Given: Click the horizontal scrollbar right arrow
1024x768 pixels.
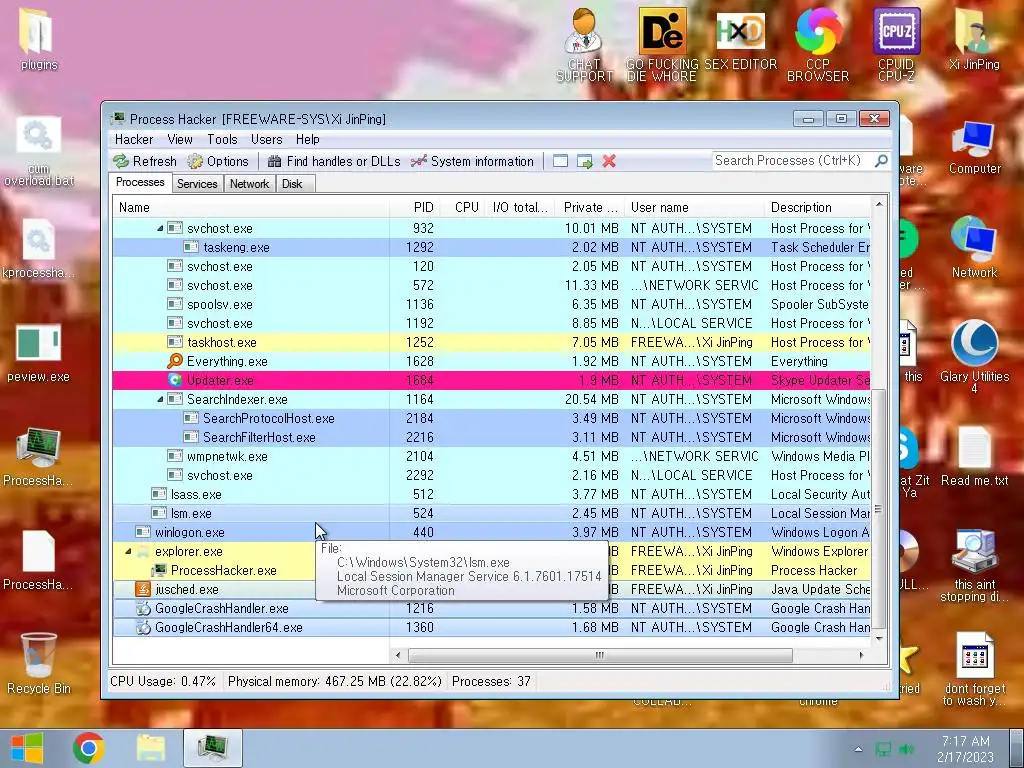Looking at the screenshot, I should (x=861, y=655).
